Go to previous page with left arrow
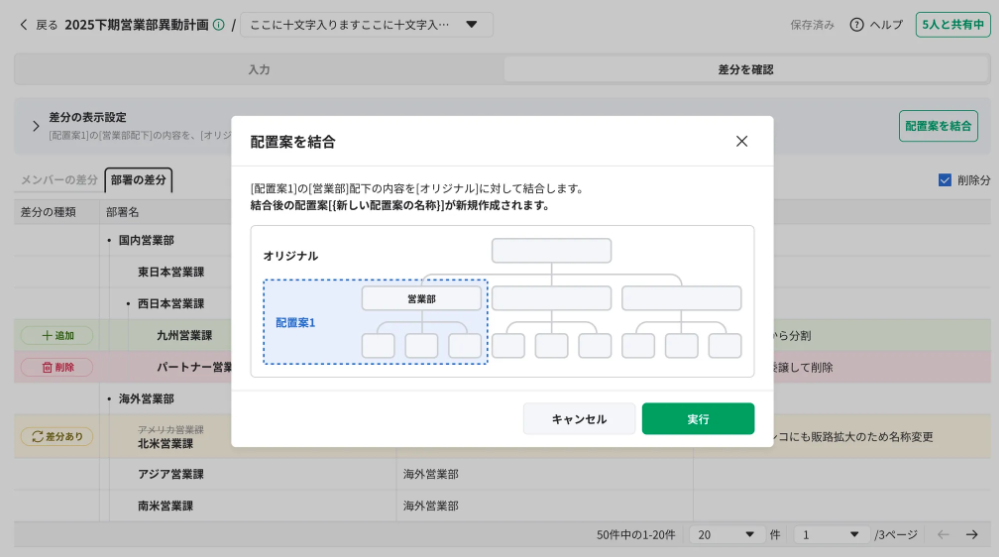 (942, 535)
